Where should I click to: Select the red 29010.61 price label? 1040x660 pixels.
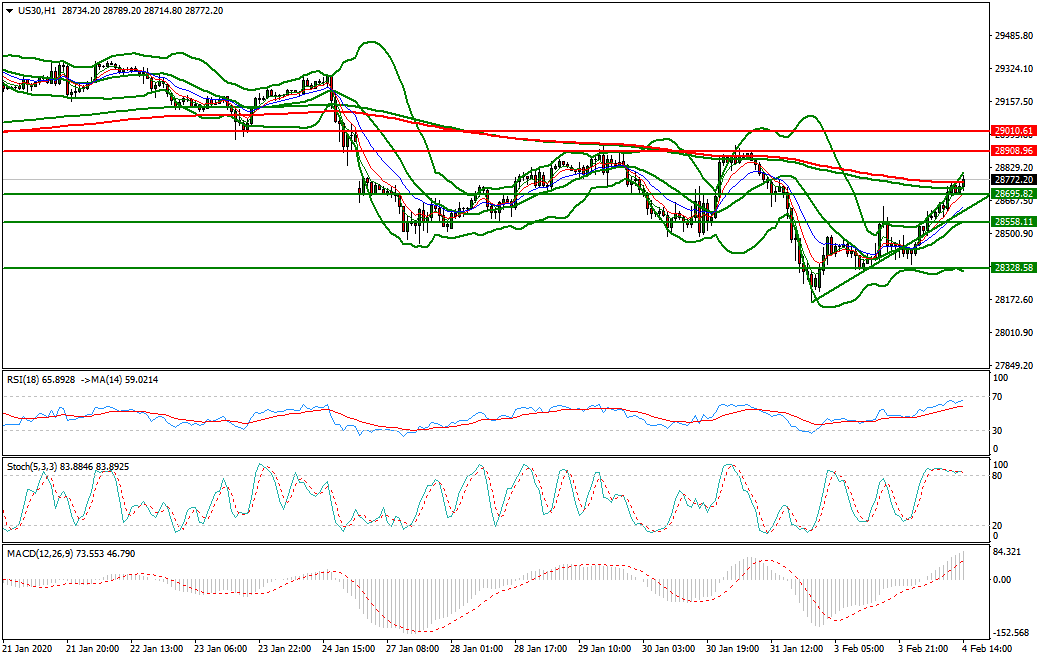(x=1013, y=131)
